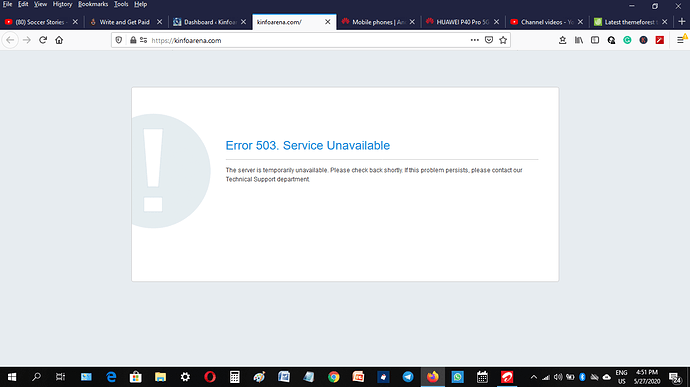Open the Tools menu

point(121,4)
